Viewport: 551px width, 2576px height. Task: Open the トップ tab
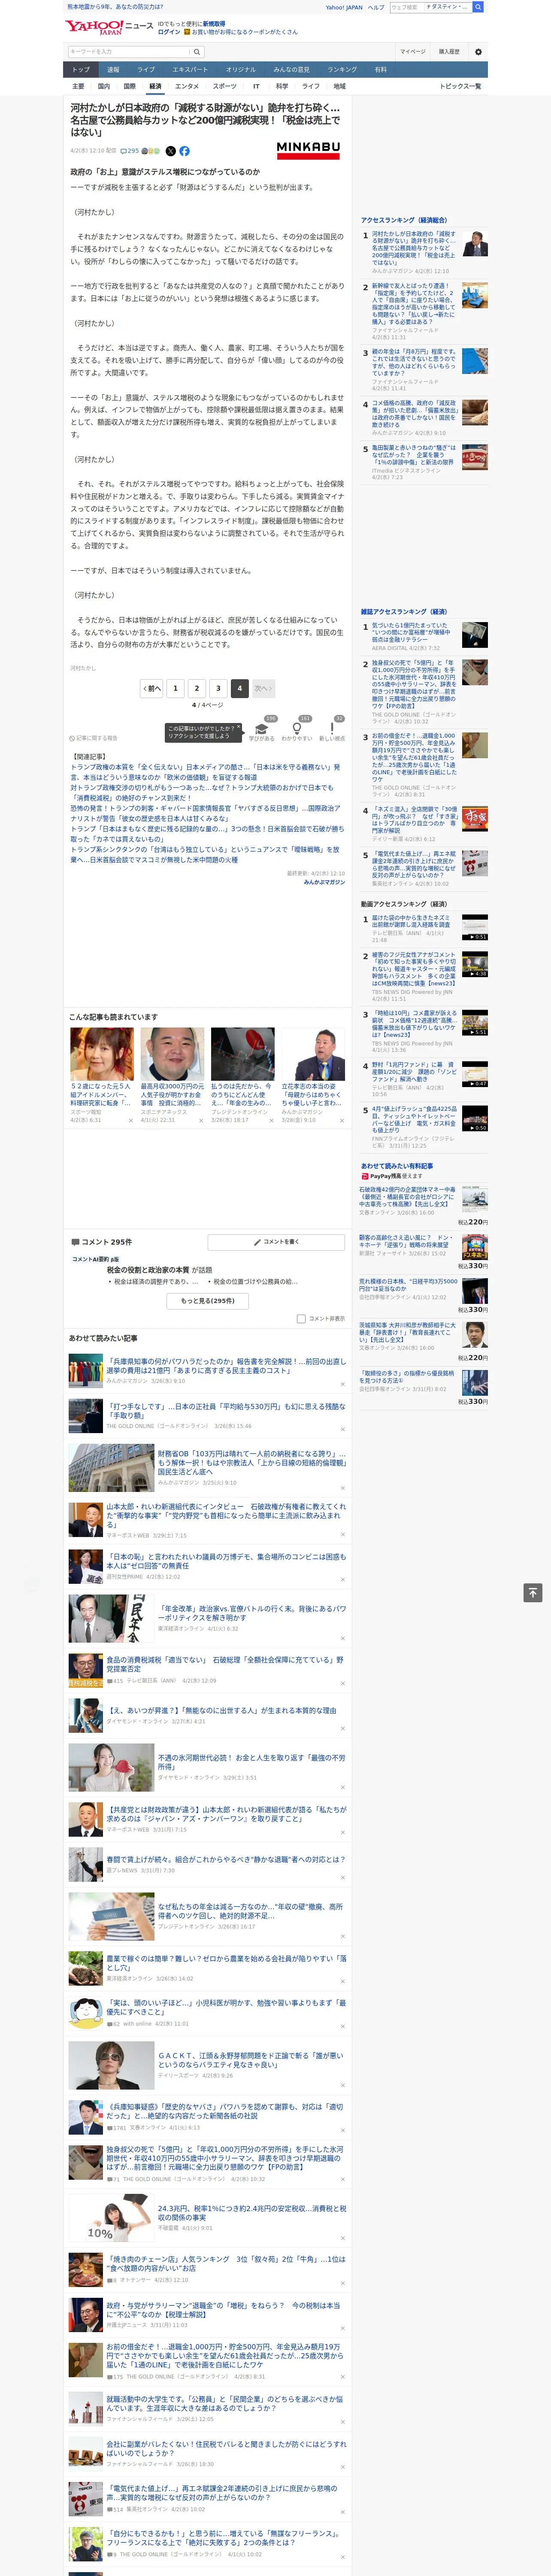[x=81, y=70]
